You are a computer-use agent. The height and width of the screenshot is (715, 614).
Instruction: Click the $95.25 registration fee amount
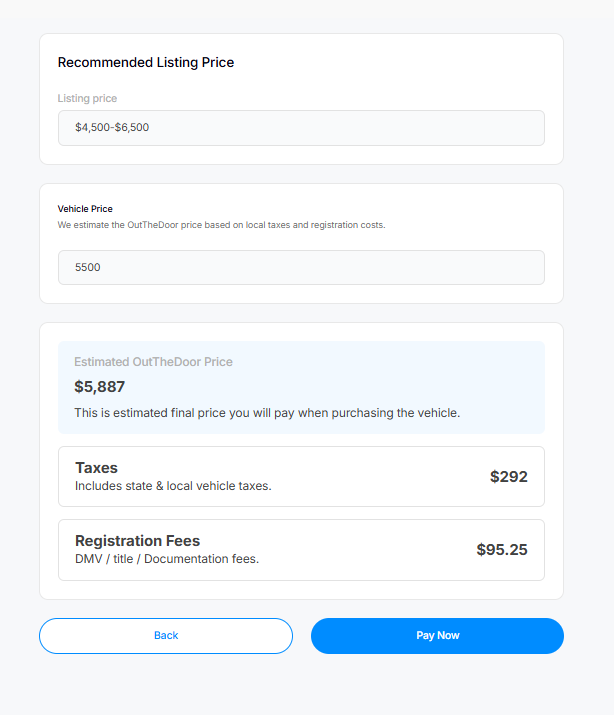click(x=501, y=550)
